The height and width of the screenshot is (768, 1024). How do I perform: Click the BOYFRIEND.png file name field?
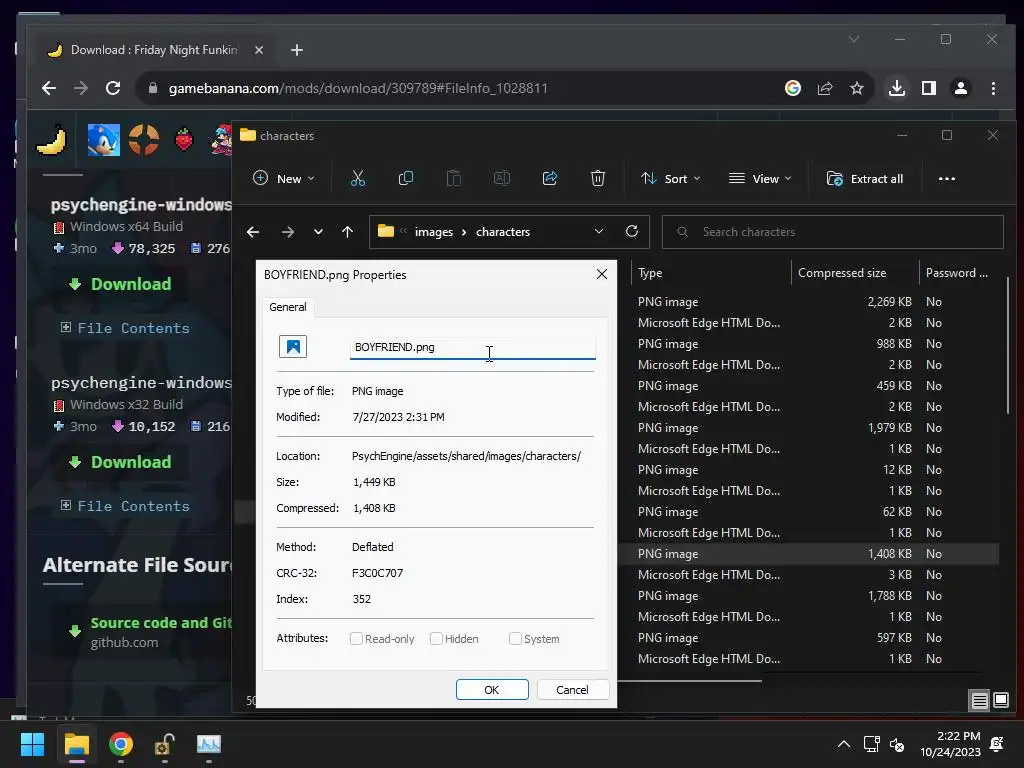click(x=472, y=347)
